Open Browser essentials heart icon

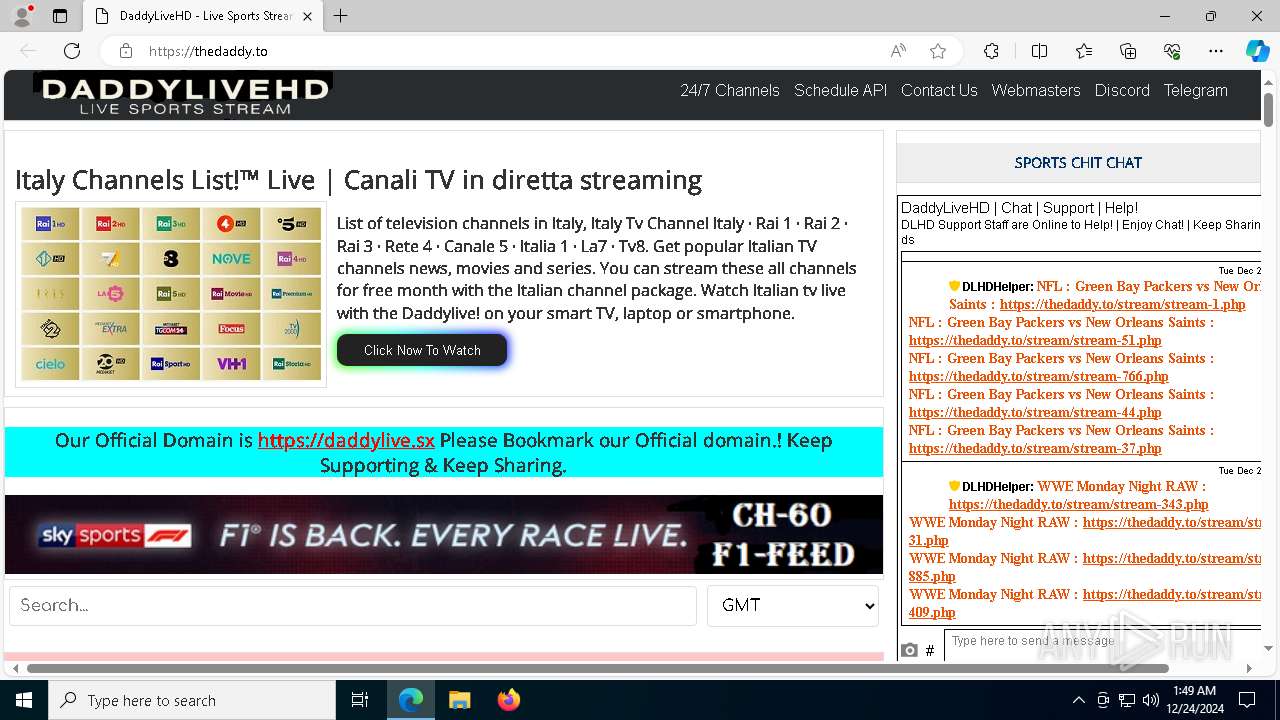pyautogui.click(x=1172, y=51)
